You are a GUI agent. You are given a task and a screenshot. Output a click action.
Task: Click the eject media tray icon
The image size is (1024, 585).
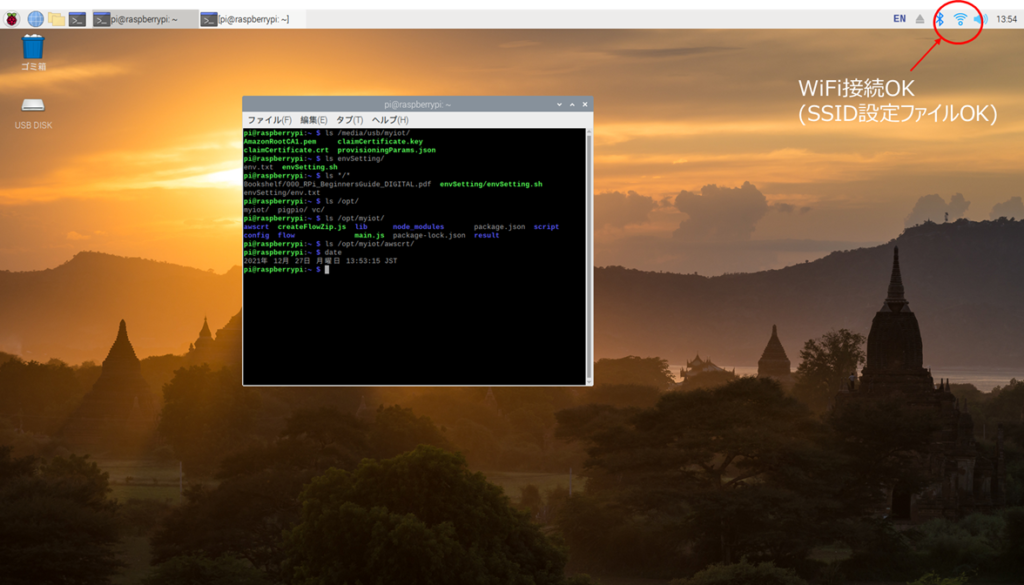(920, 18)
